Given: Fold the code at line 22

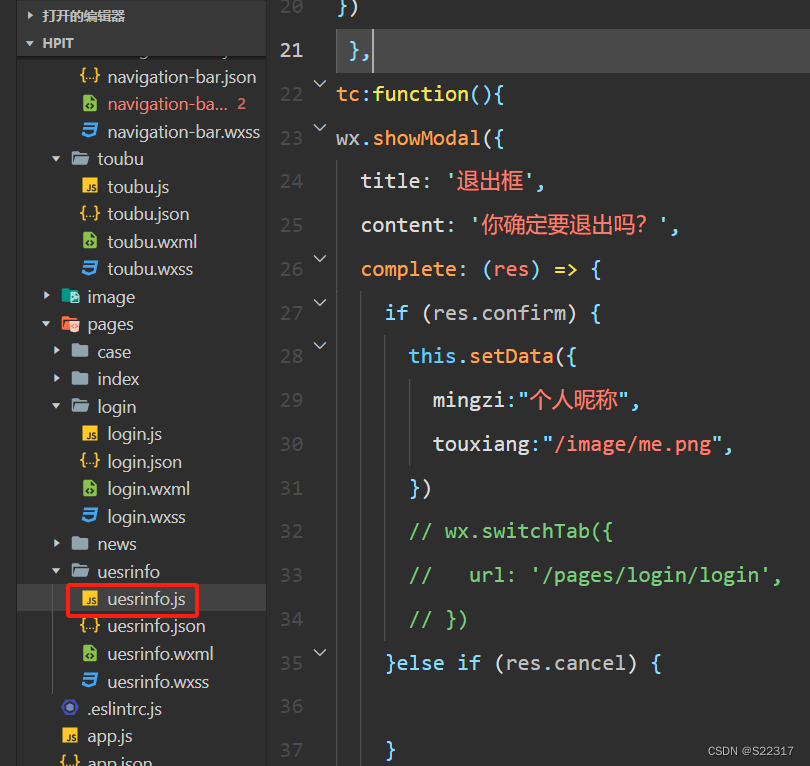Looking at the screenshot, I should coord(320,83).
